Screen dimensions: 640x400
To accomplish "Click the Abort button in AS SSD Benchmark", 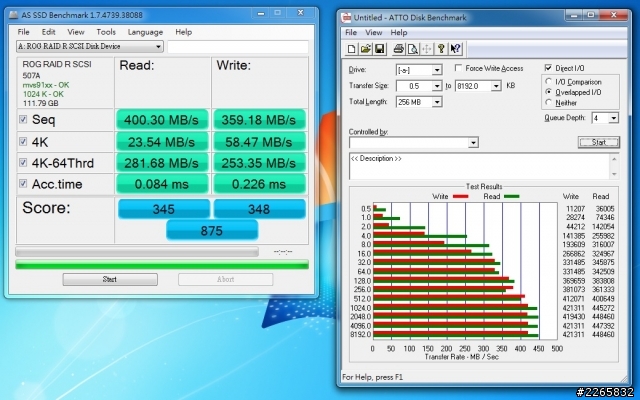I will pyautogui.click(x=225, y=280).
